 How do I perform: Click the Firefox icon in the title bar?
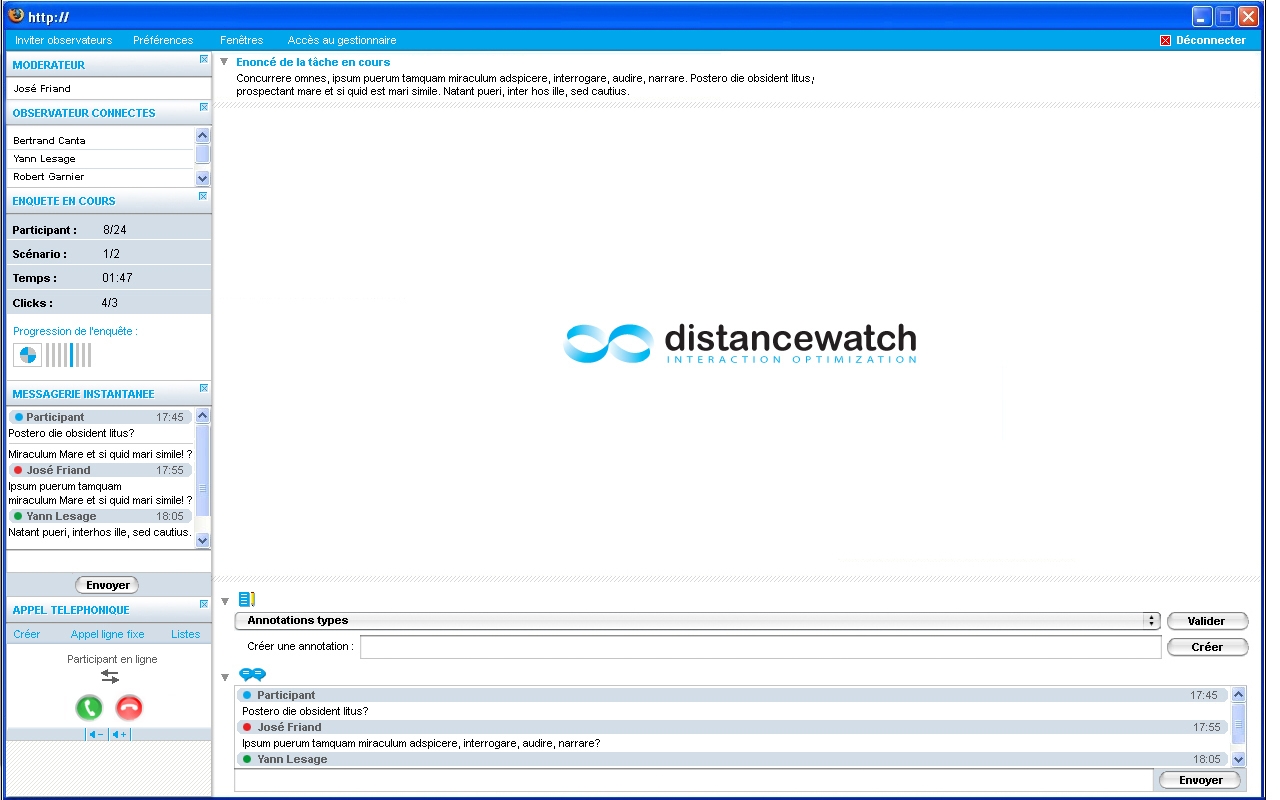[x=16, y=16]
